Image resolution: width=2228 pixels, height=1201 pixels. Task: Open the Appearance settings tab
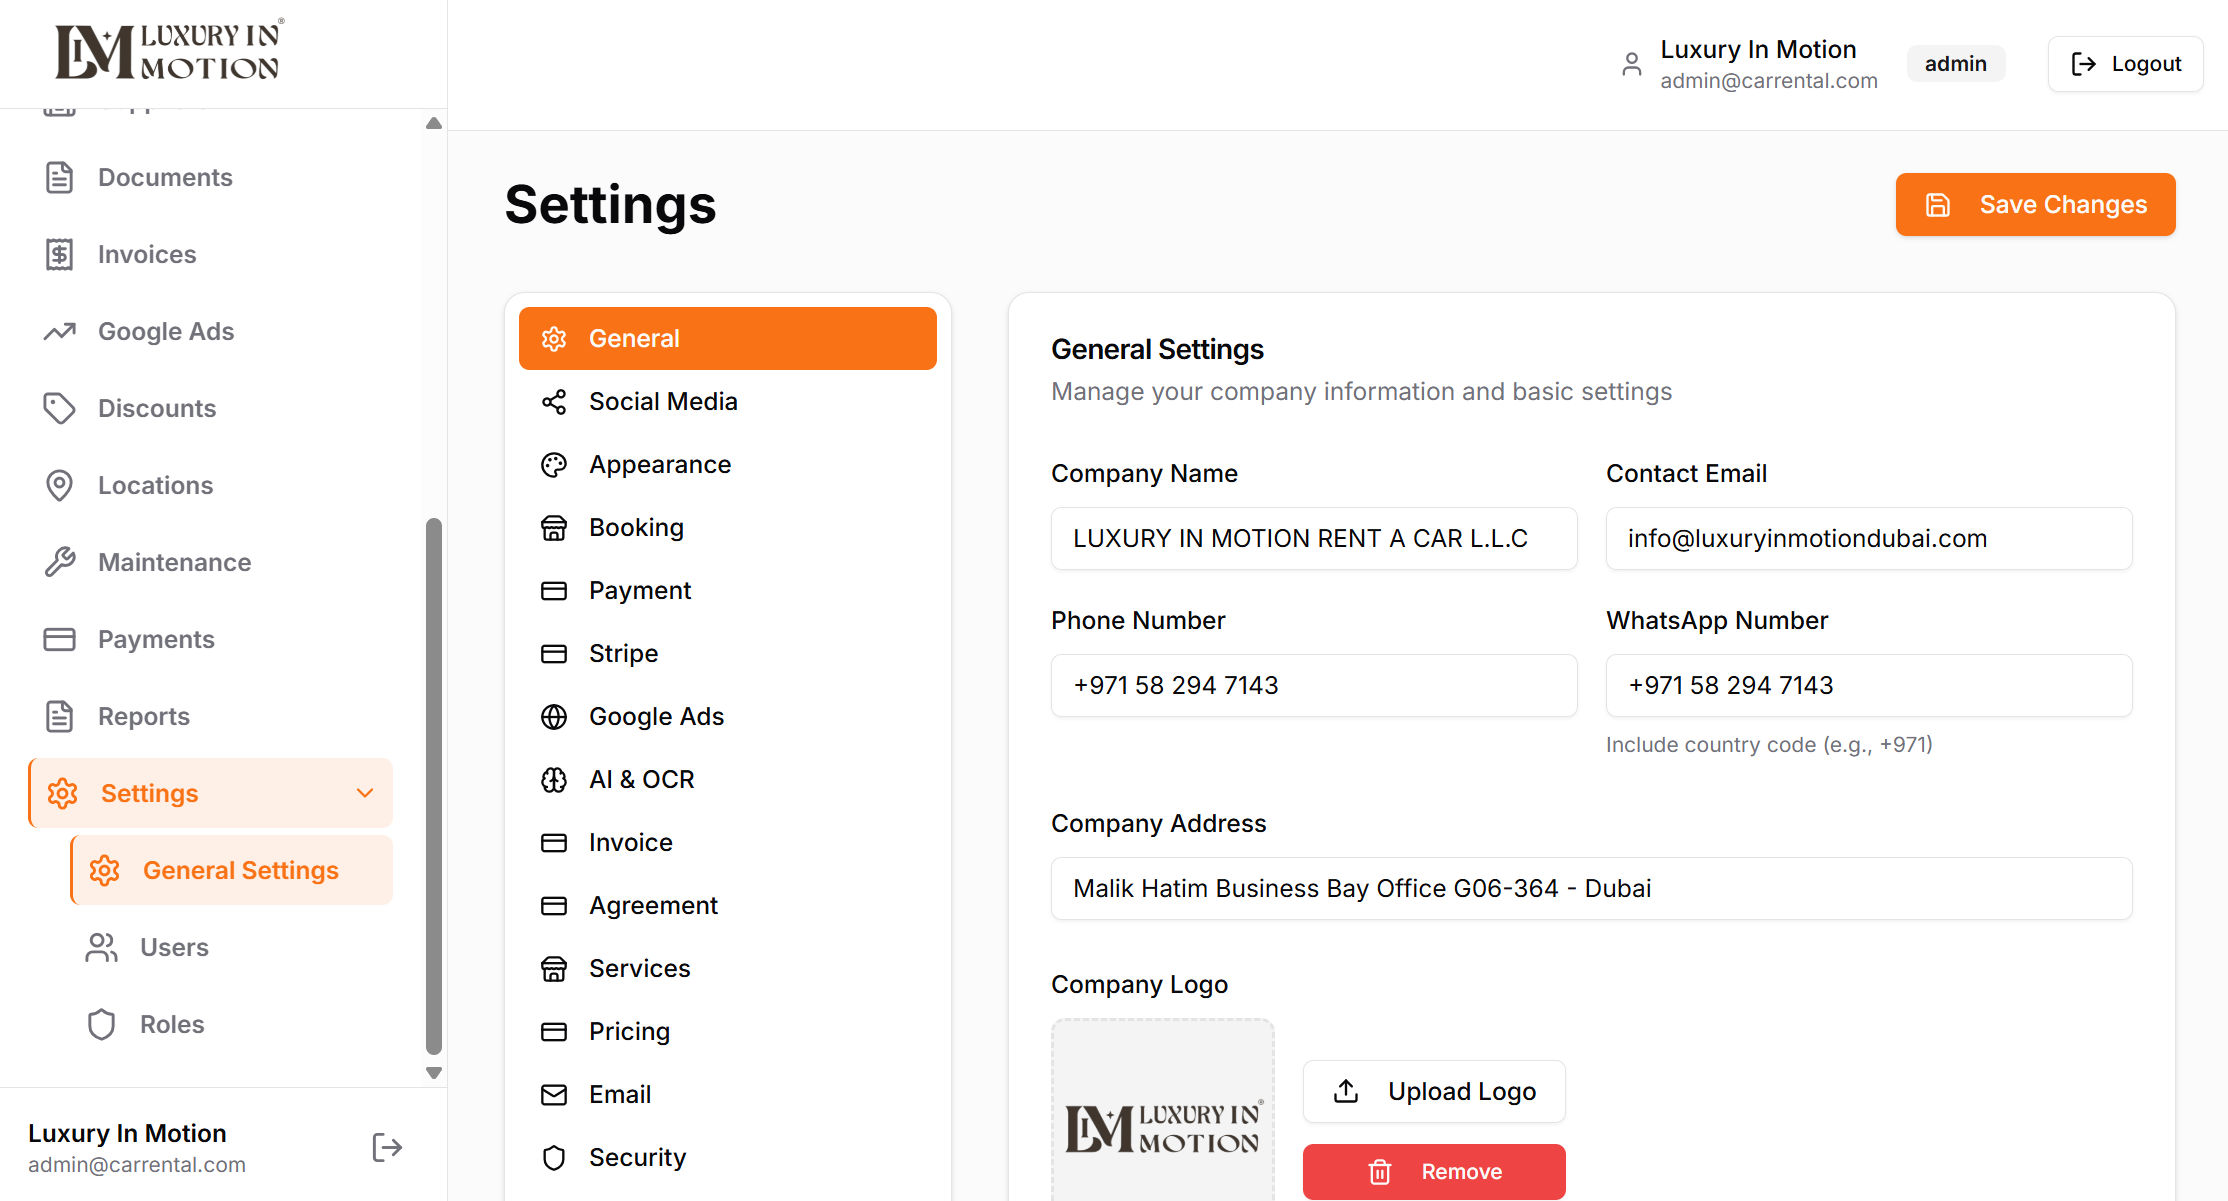pyautogui.click(x=660, y=465)
